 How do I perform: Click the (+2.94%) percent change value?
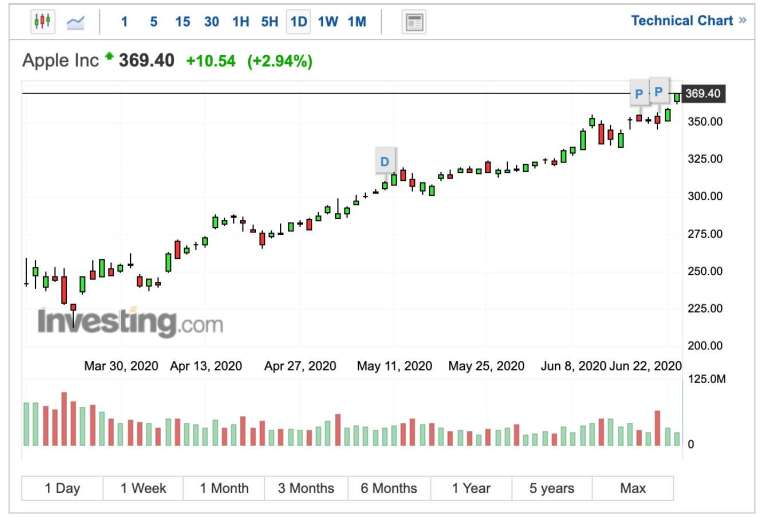280,61
